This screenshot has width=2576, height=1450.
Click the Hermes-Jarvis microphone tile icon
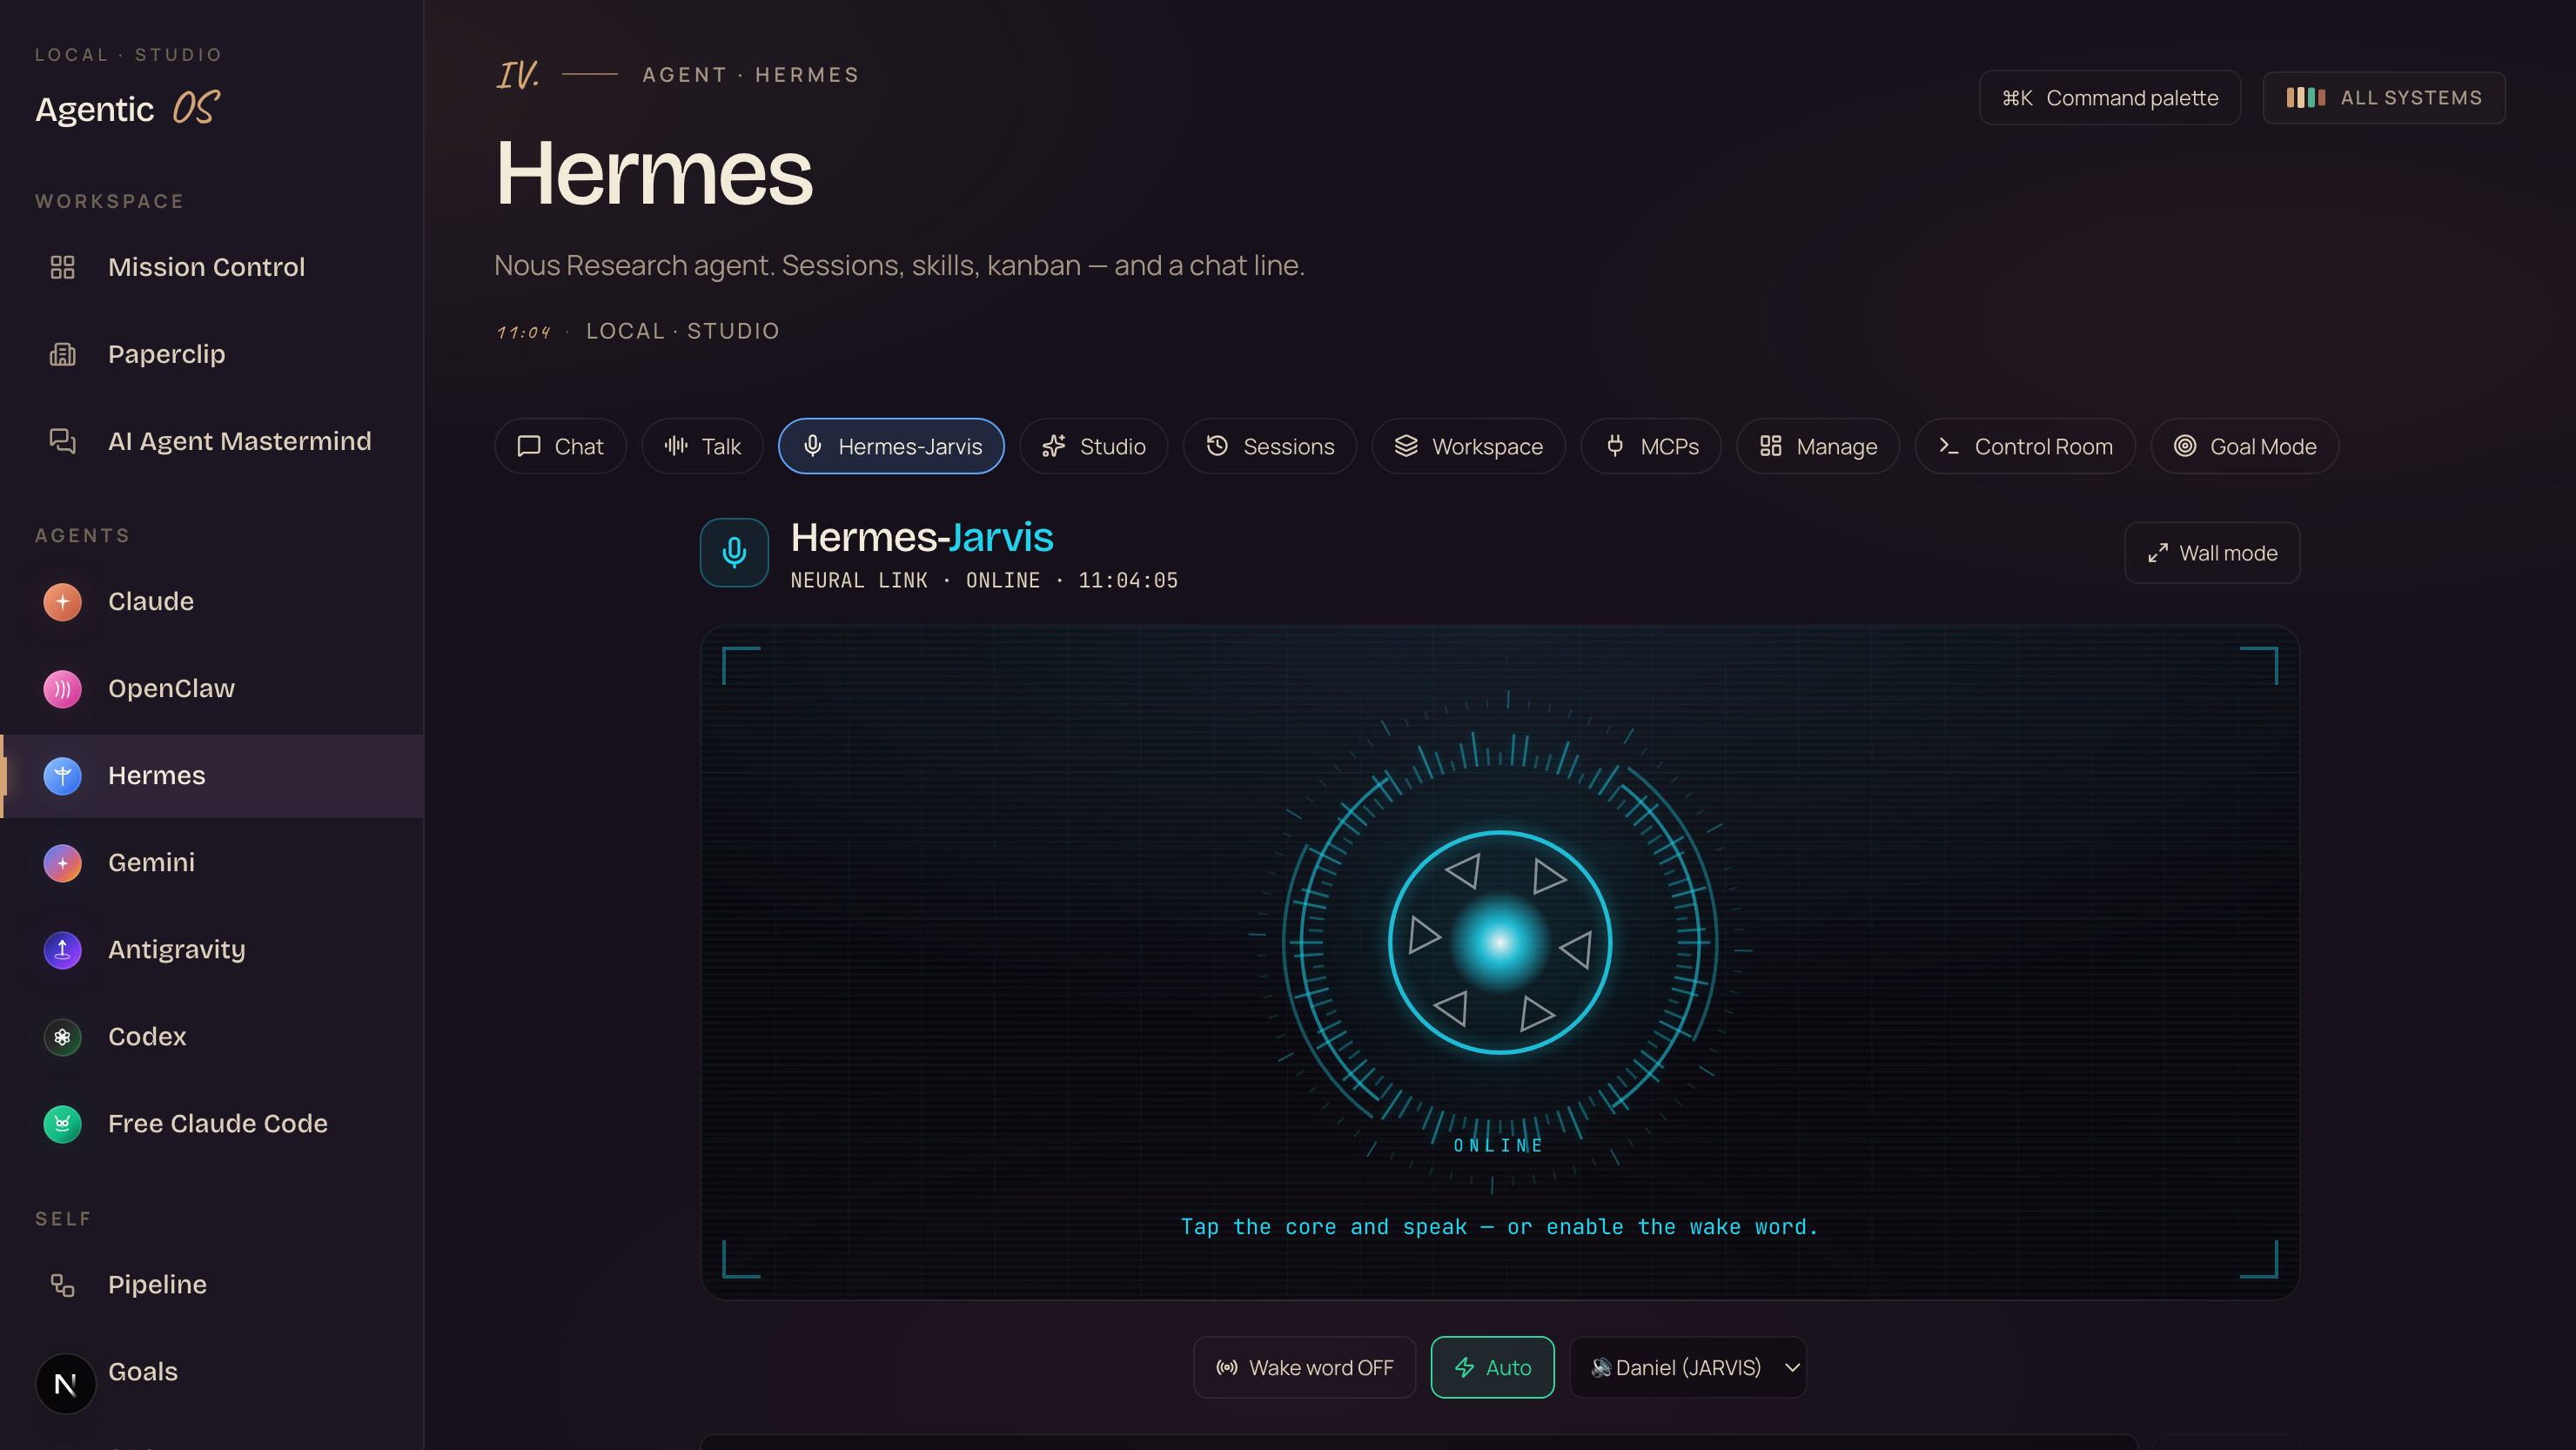click(734, 552)
